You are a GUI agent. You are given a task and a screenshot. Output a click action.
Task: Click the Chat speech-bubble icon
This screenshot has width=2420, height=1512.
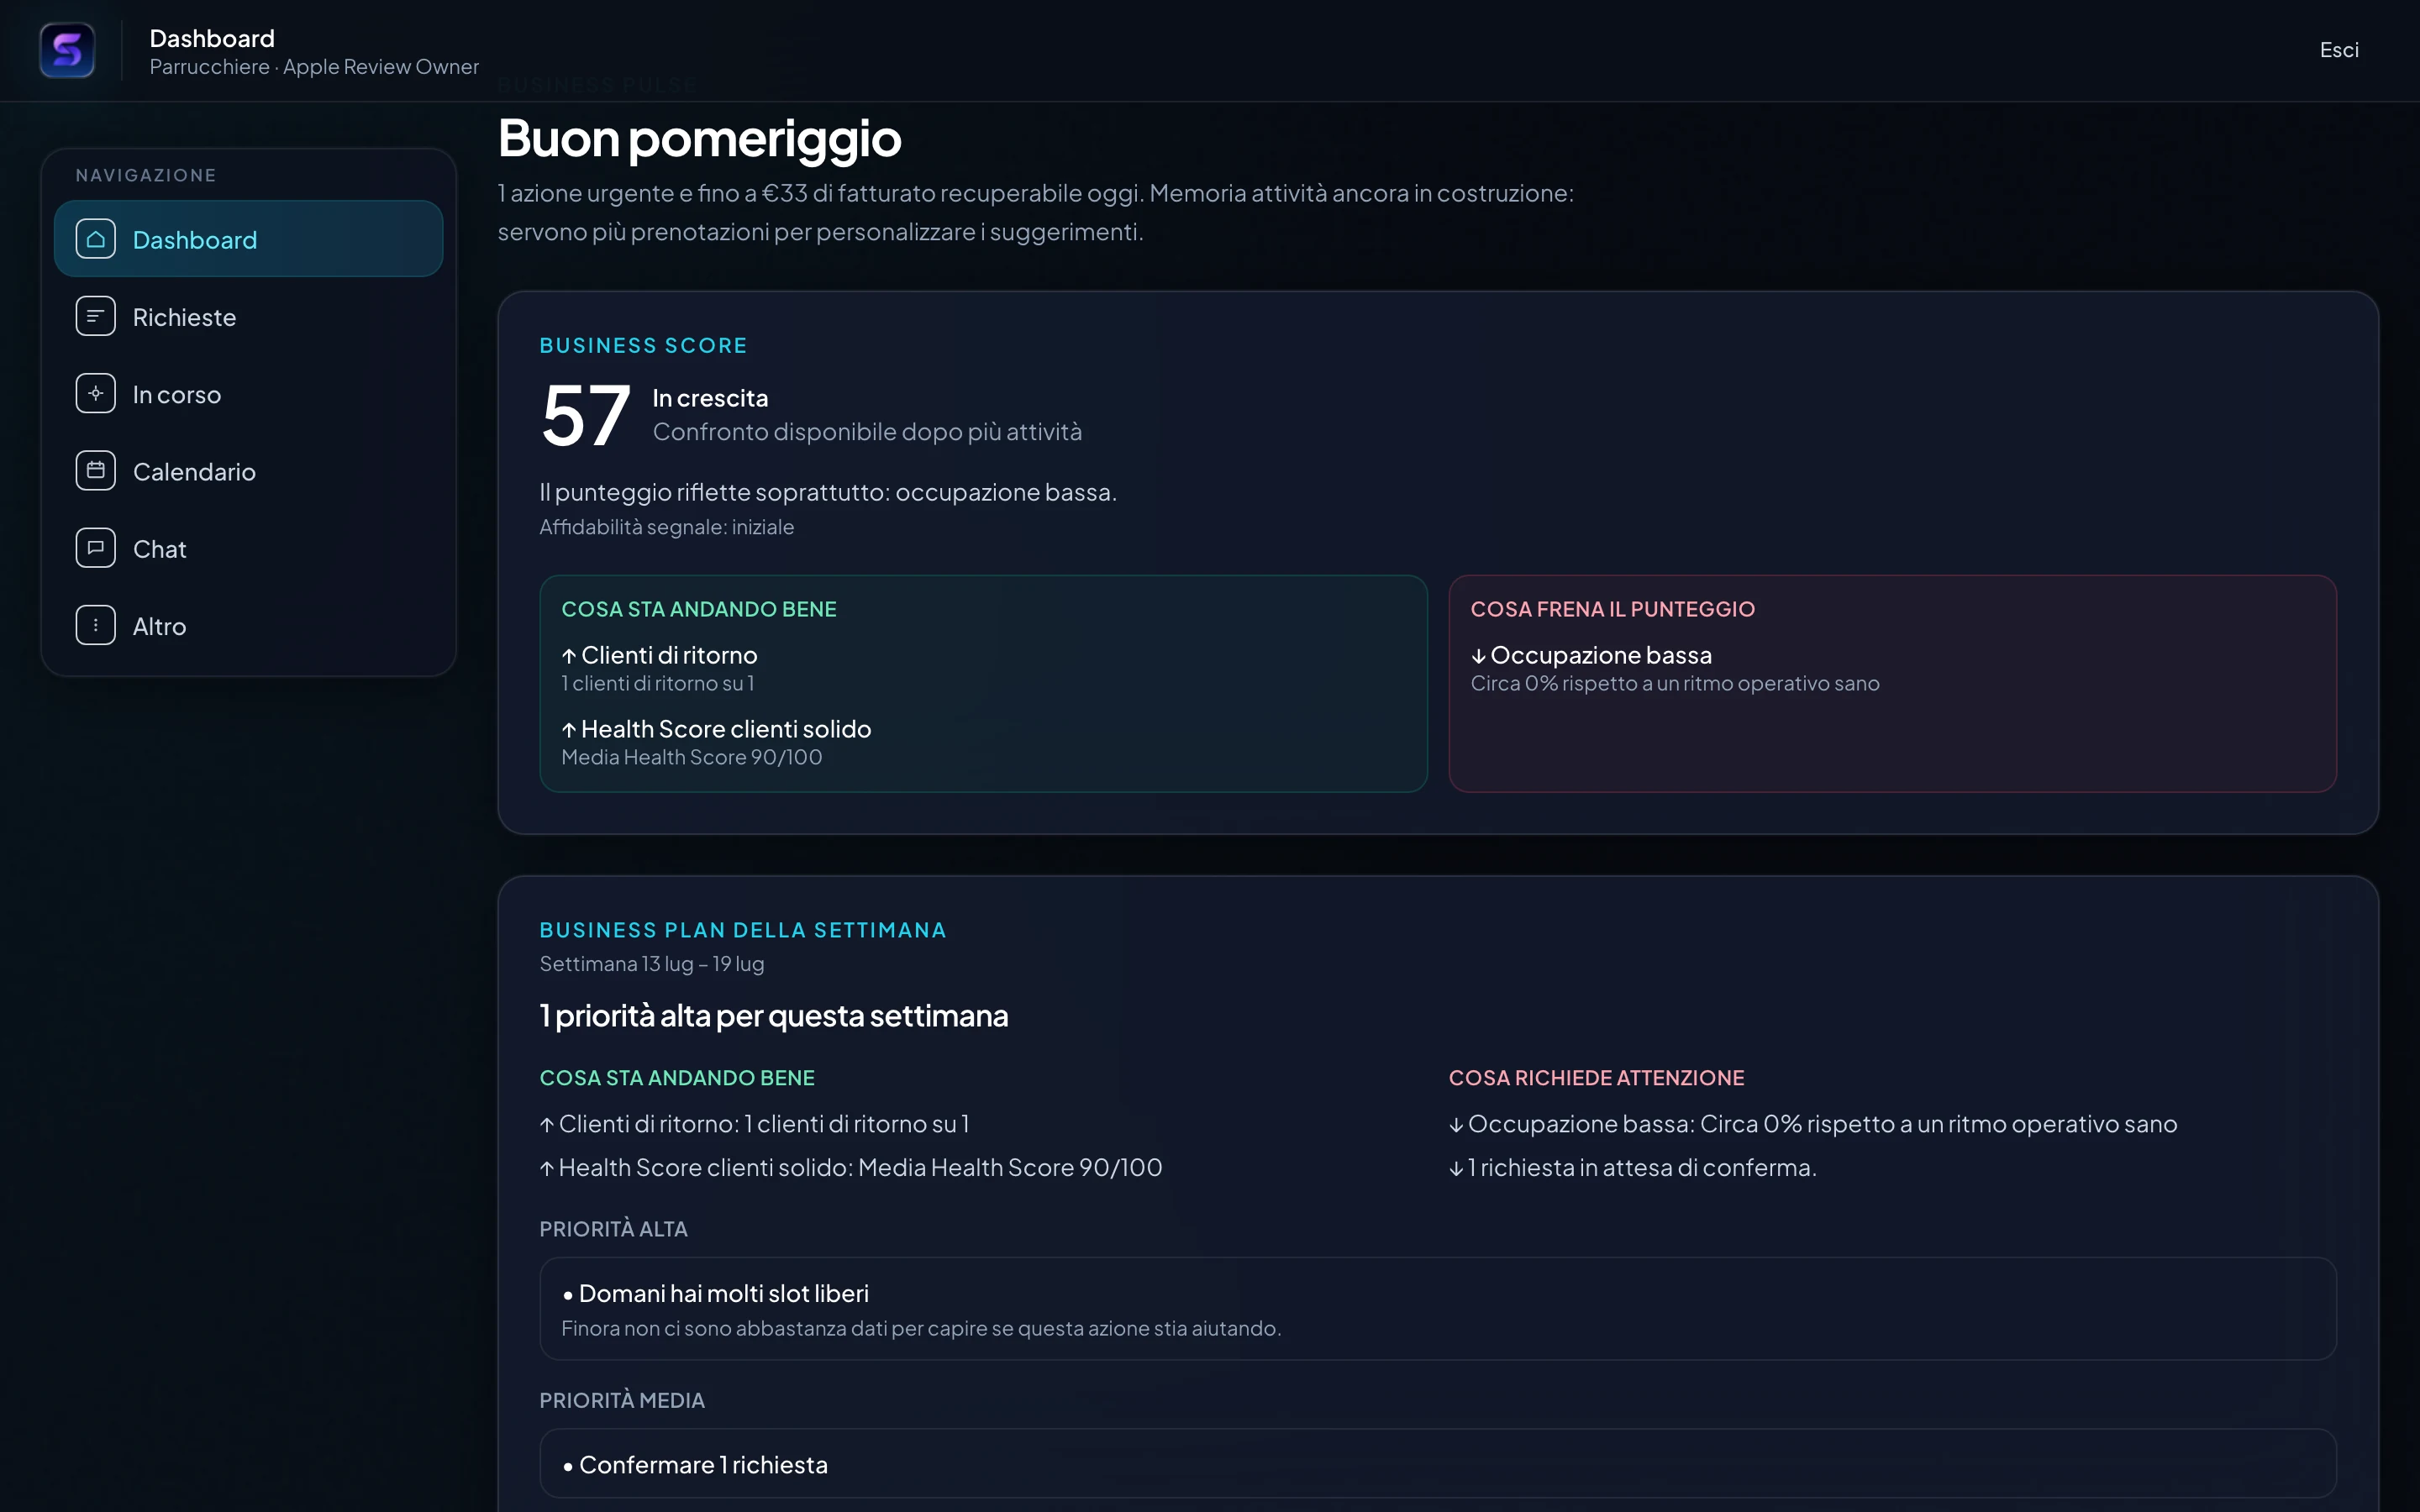(96, 548)
